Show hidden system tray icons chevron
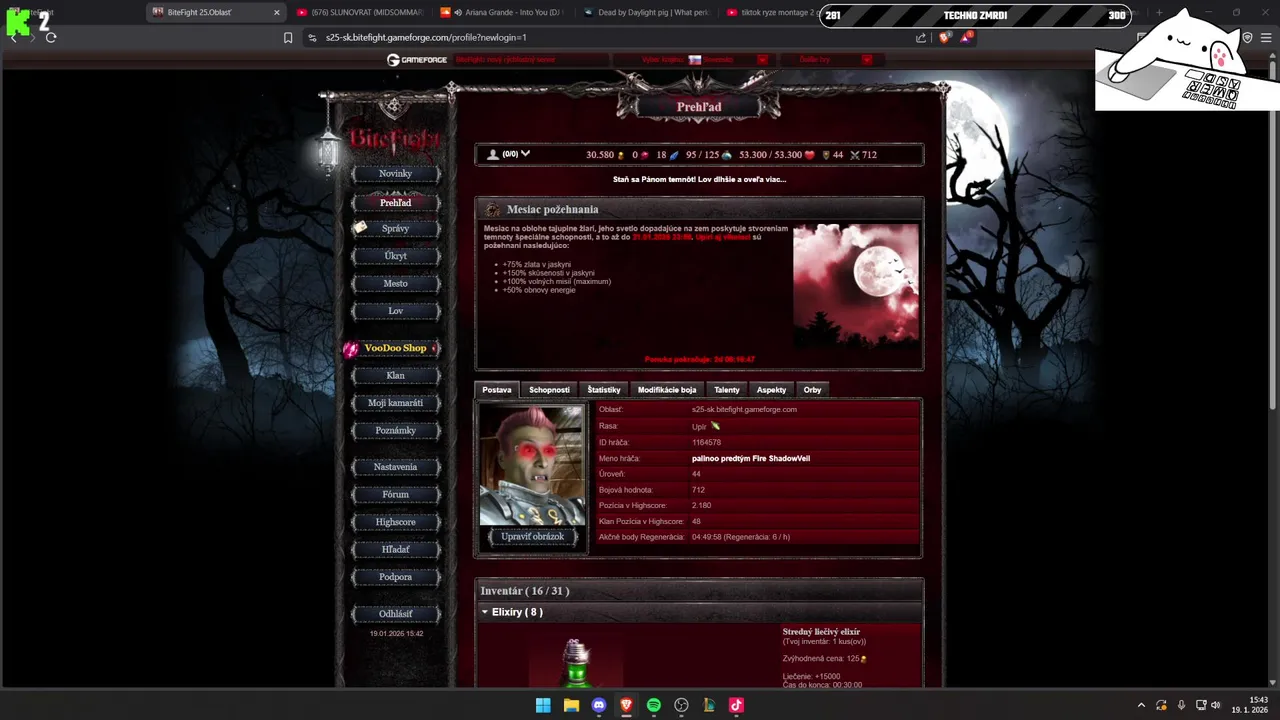The image size is (1280, 720). 1141,705
